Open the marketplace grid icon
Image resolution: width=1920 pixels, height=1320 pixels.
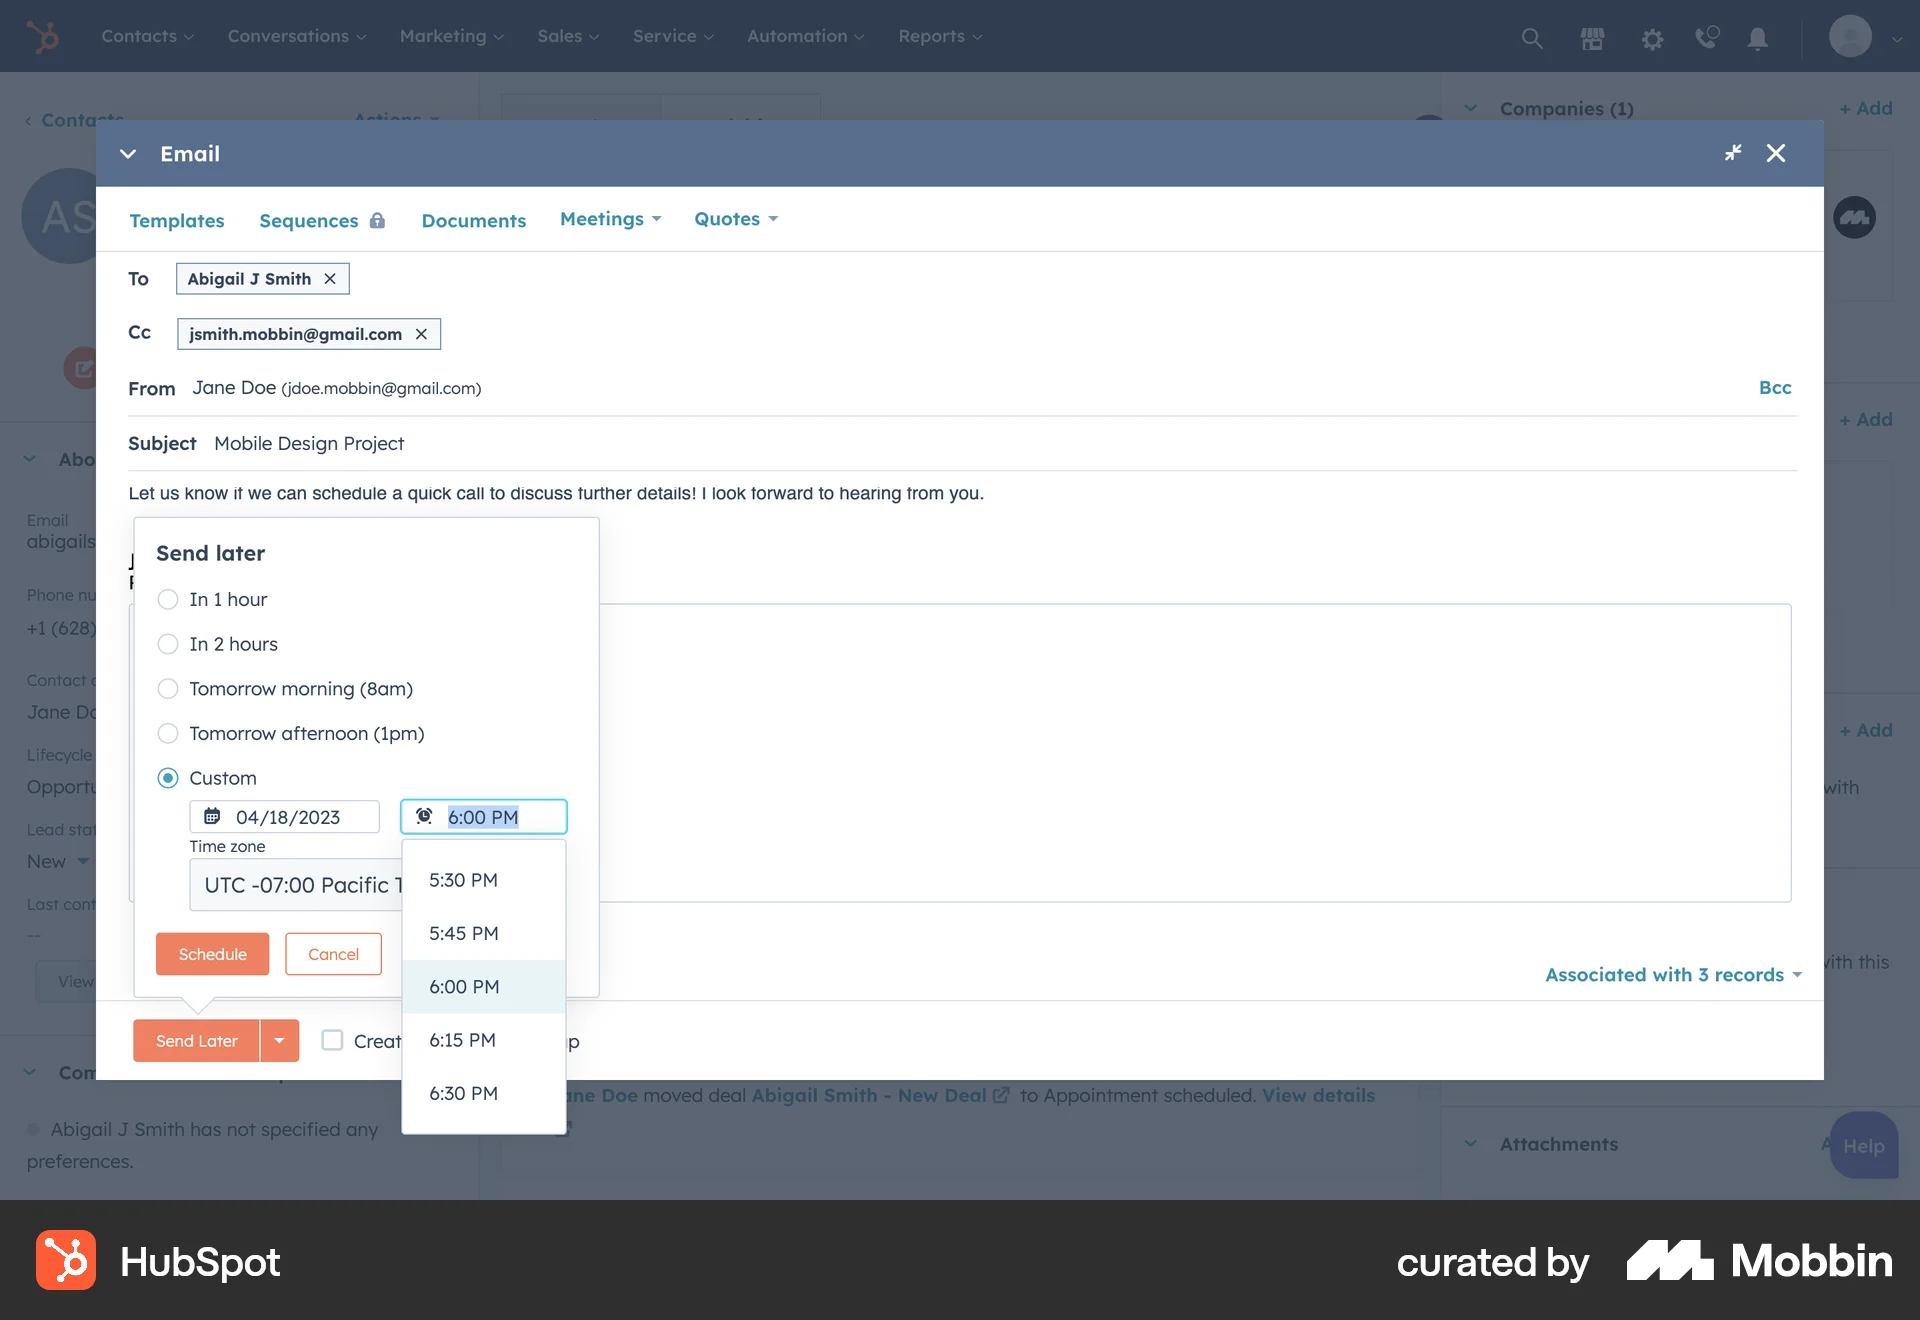[x=1591, y=38]
